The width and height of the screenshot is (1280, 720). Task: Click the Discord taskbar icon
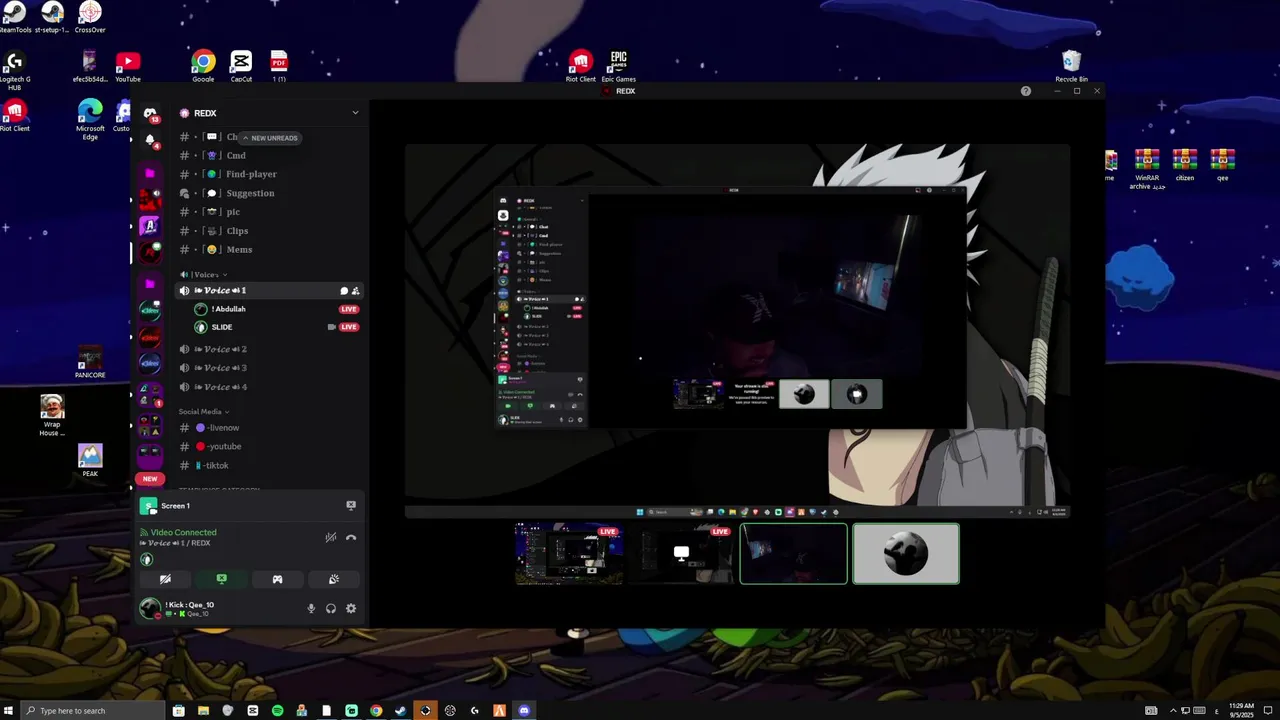point(524,711)
